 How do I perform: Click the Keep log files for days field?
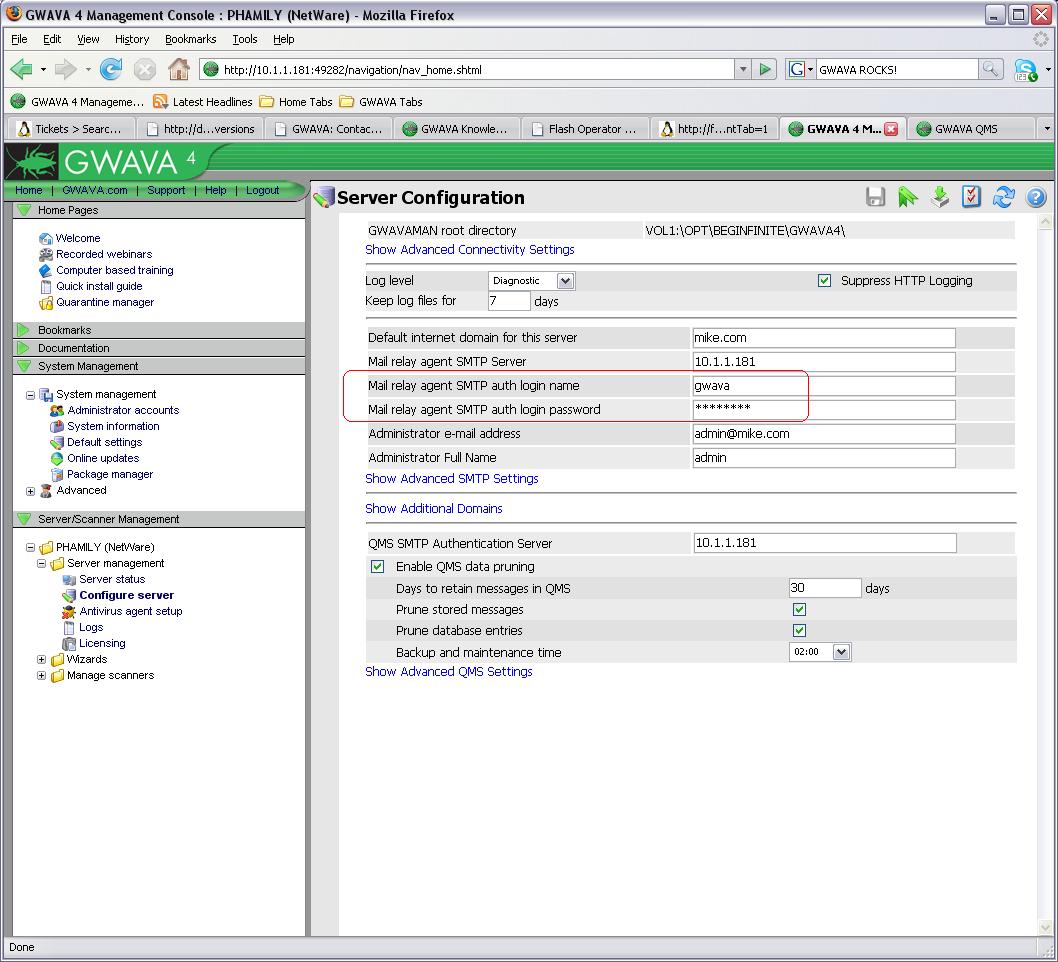(509, 300)
